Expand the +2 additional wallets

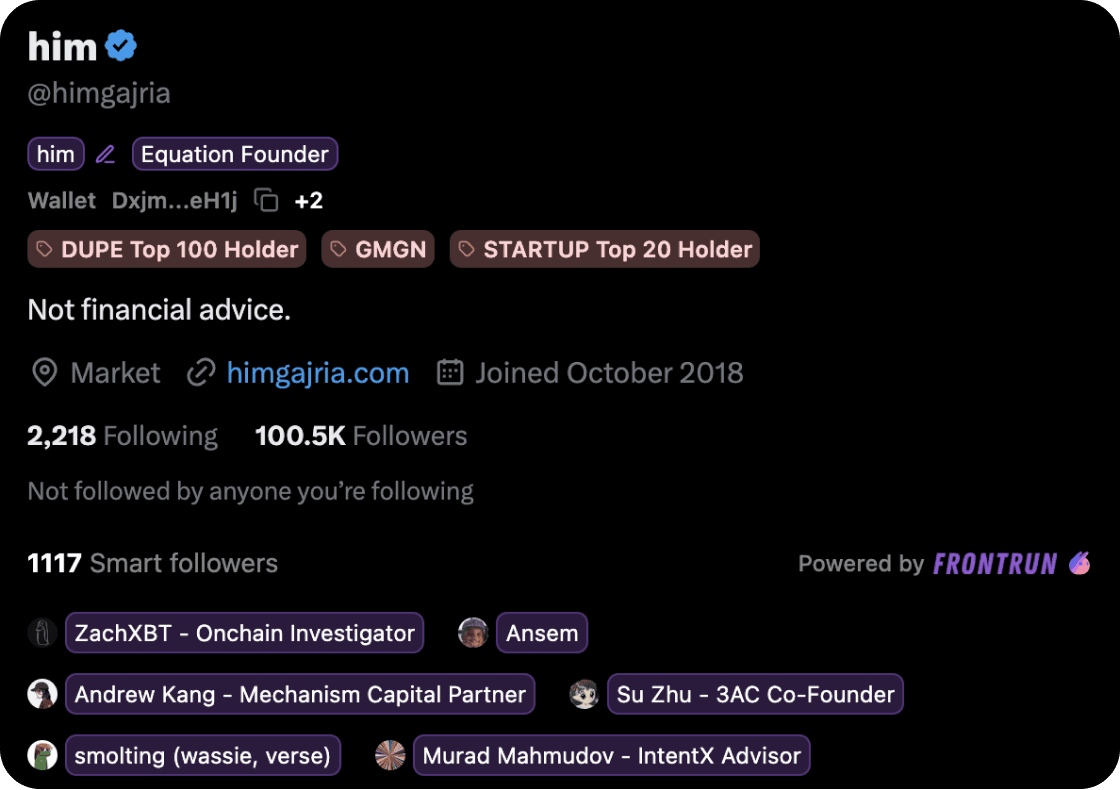click(x=308, y=200)
